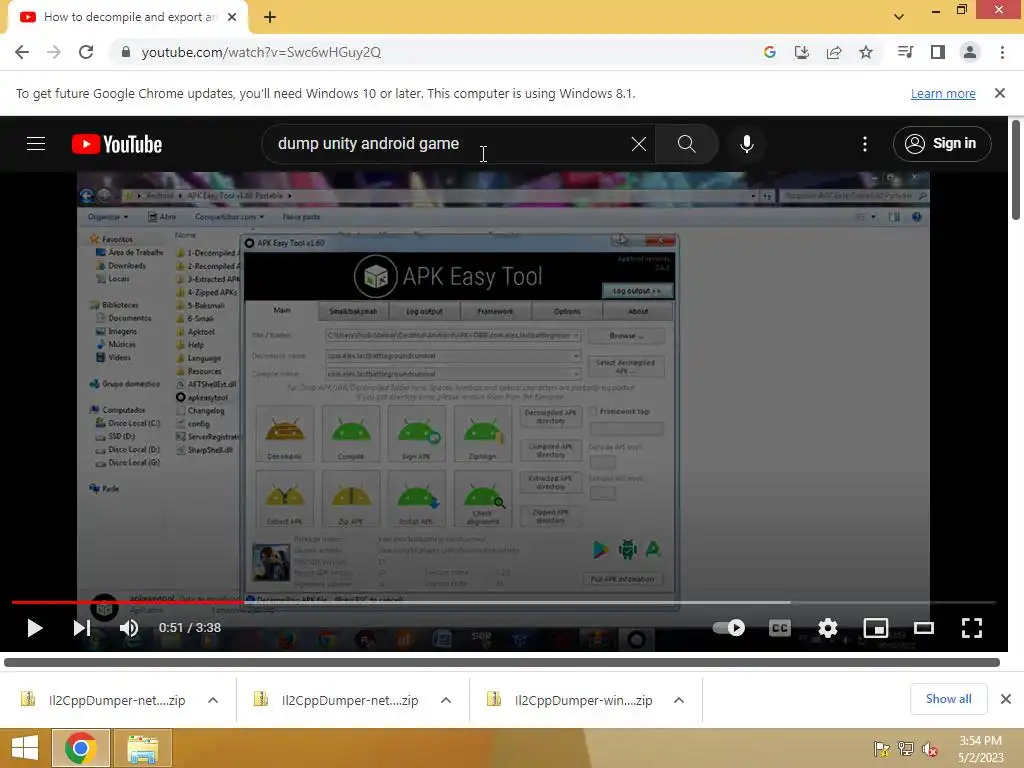Image resolution: width=1024 pixels, height=768 pixels.
Task: Click Chrome in the taskbar
Action: point(80,748)
